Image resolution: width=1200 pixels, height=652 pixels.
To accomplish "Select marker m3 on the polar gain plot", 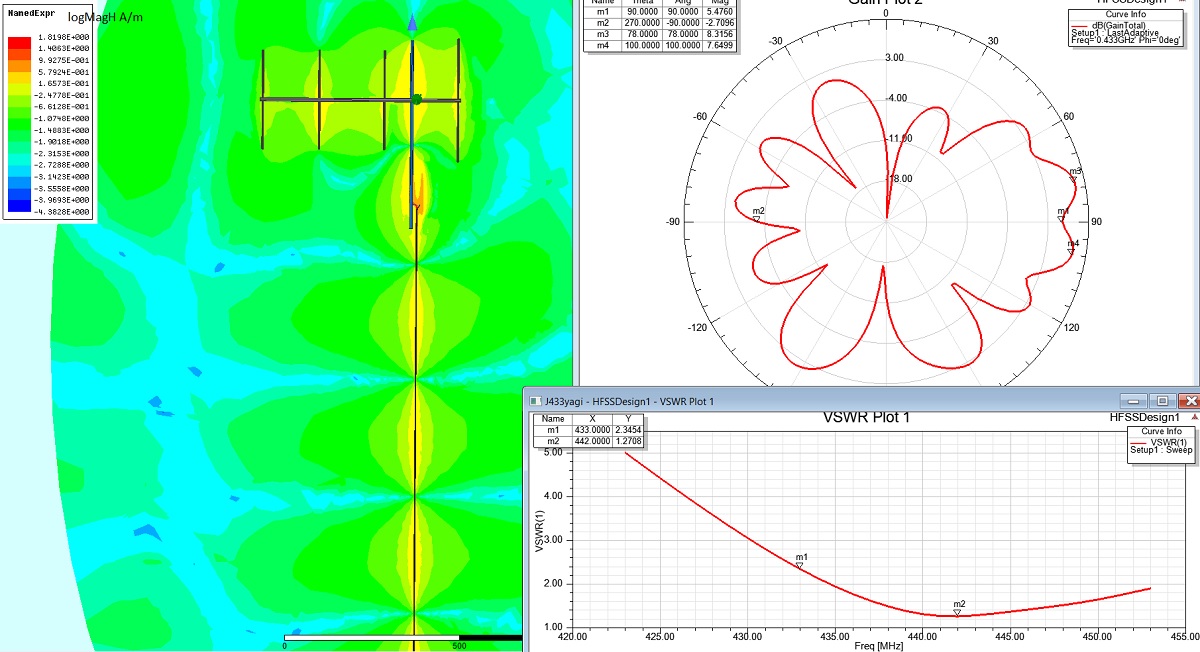I will pyautogui.click(x=1075, y=180).
